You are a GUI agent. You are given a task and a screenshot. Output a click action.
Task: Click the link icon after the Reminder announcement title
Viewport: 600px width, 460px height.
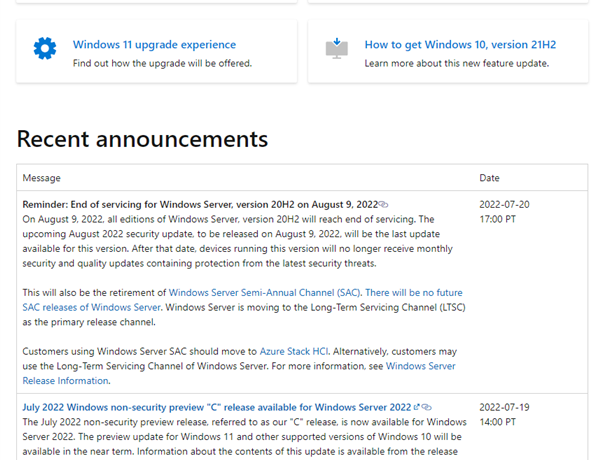[384, 204]
